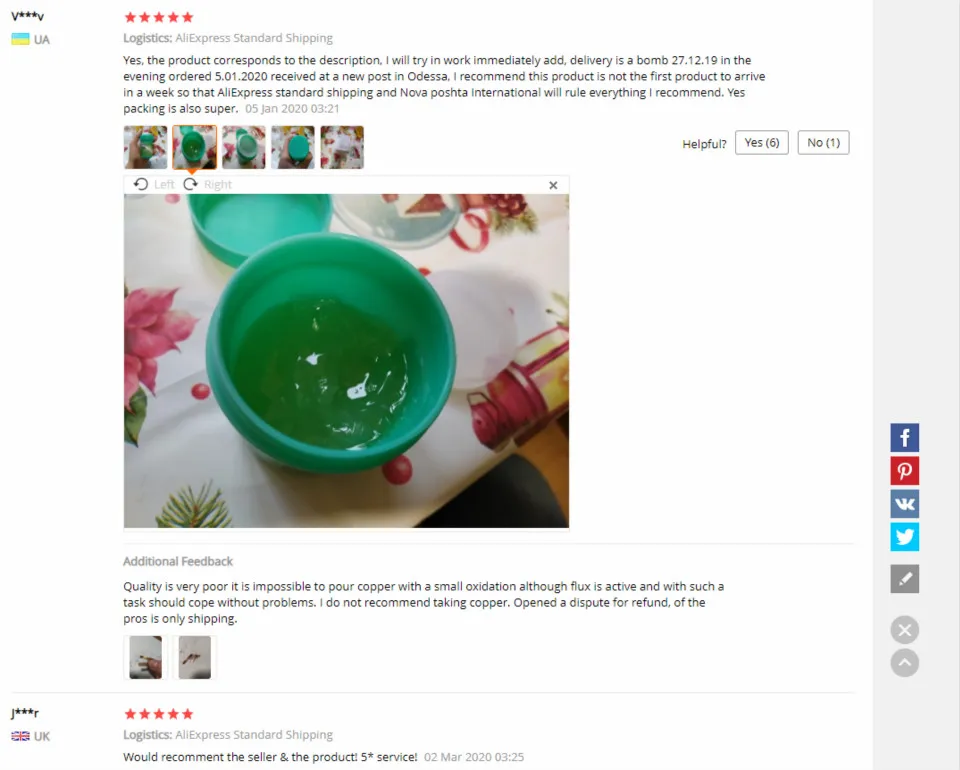Select the highlighted second review thumbnail
Screen dimensions: 960x770
click(x=194, y=148)
